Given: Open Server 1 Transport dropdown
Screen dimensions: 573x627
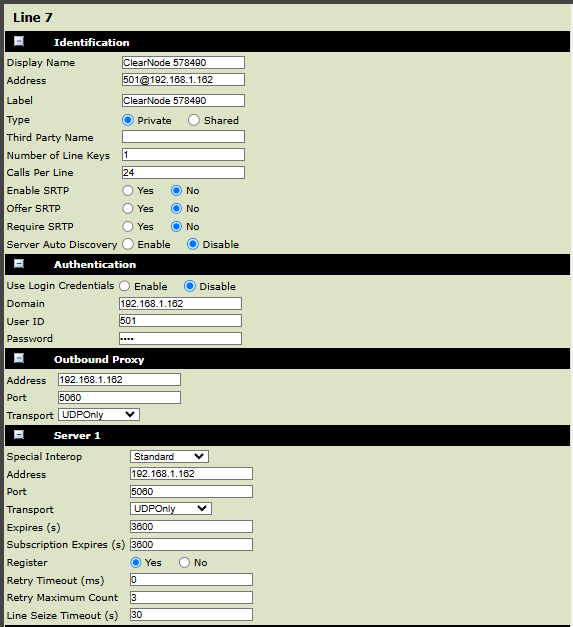Looking at the screenshot, I should click(171, 508).
